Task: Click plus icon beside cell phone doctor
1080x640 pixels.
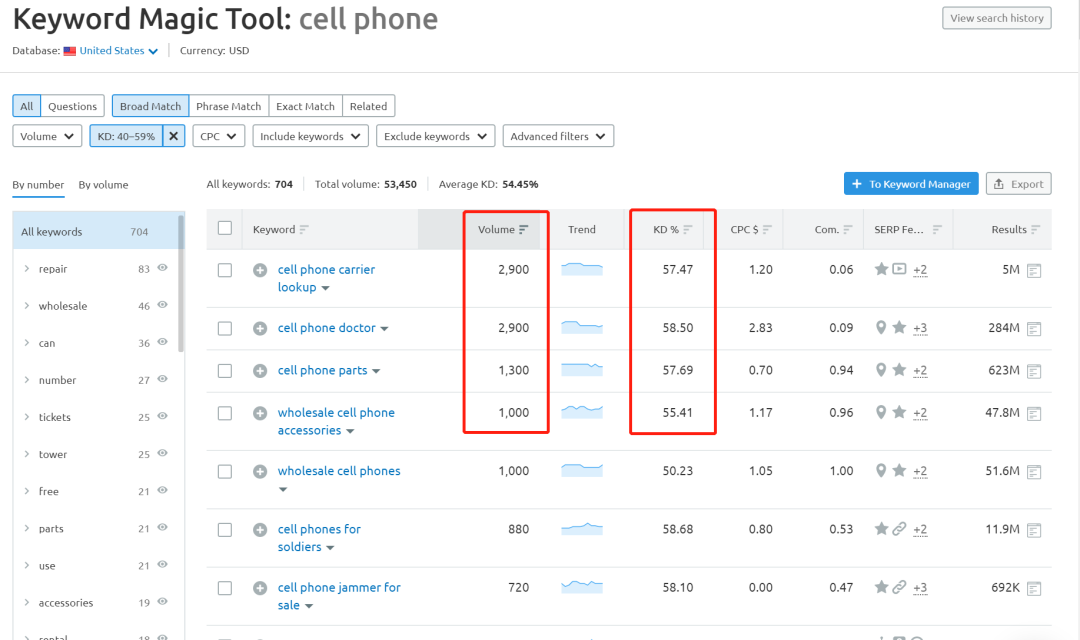Action: 259,328
